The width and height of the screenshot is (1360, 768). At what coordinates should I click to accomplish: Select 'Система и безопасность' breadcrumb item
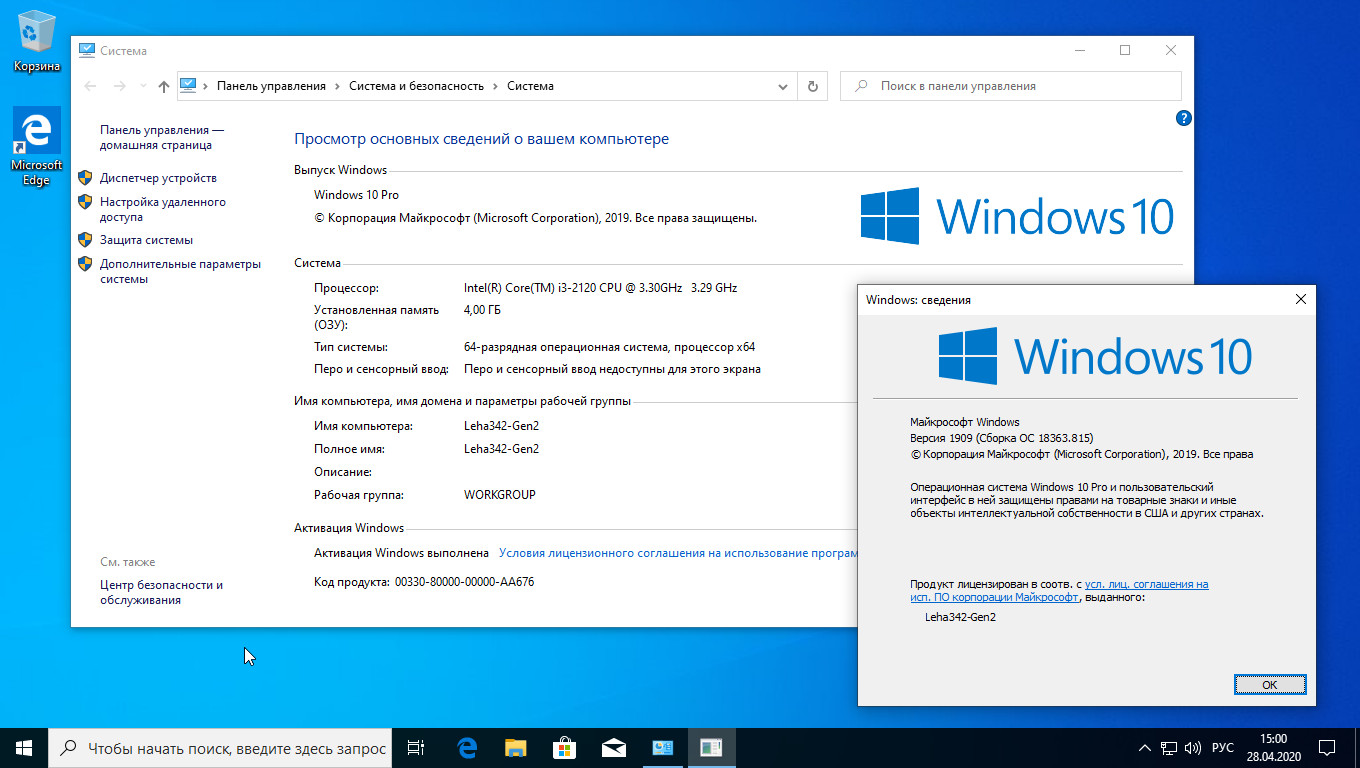click(416, 86)
